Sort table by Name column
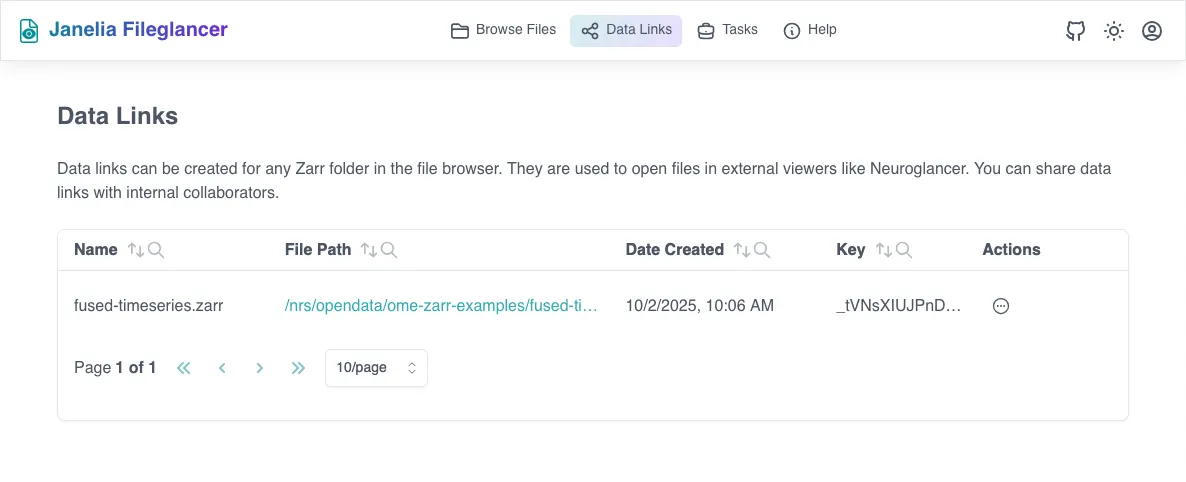This screenshot has width=1186, height=482. pyautogui.click(x=136, y=250)
